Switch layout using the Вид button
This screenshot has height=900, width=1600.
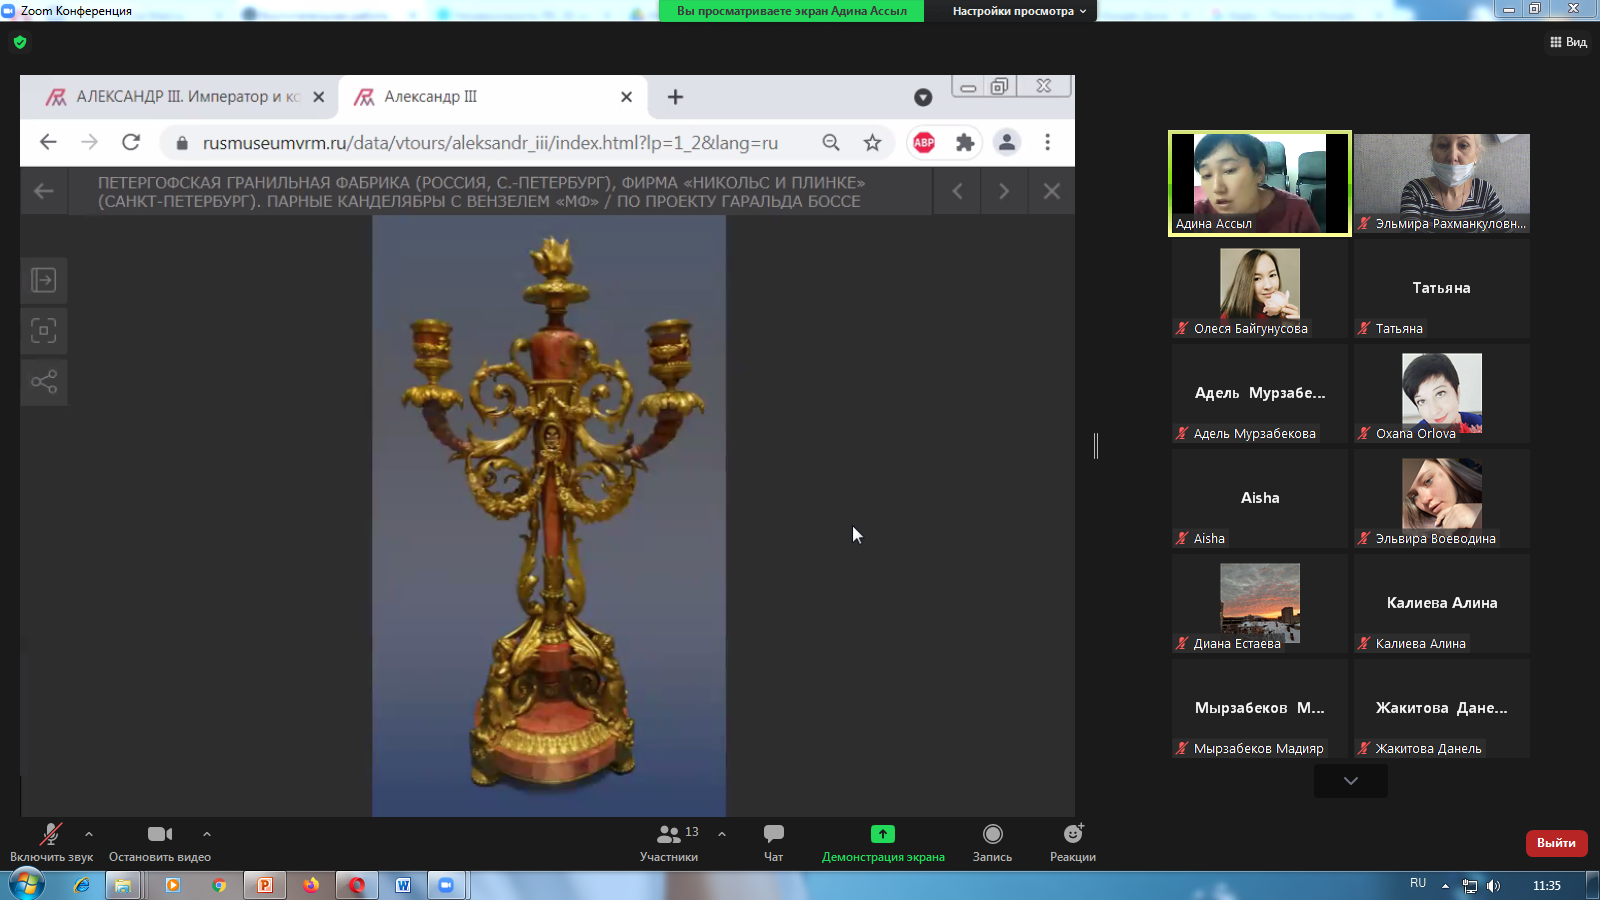coord(1568,42)
